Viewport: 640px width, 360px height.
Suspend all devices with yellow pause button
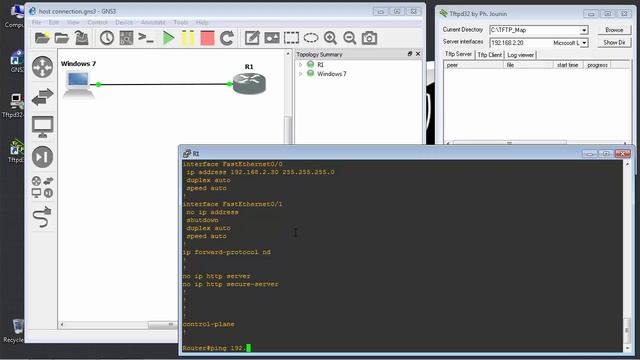[187, 38]
